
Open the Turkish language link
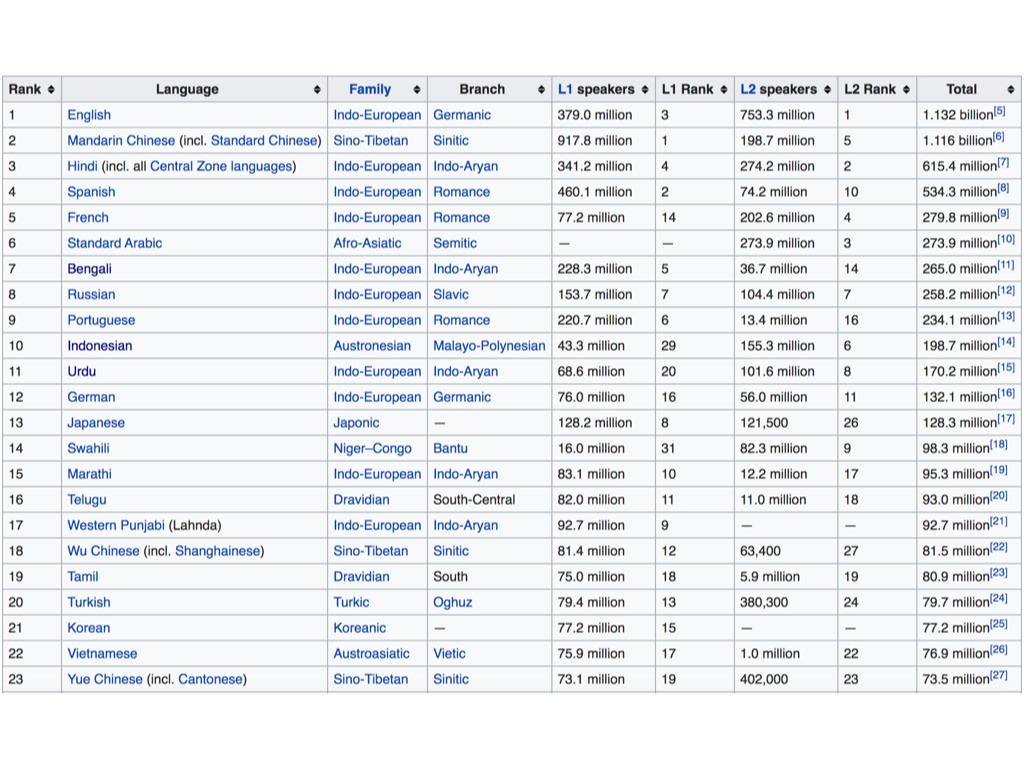89,602
